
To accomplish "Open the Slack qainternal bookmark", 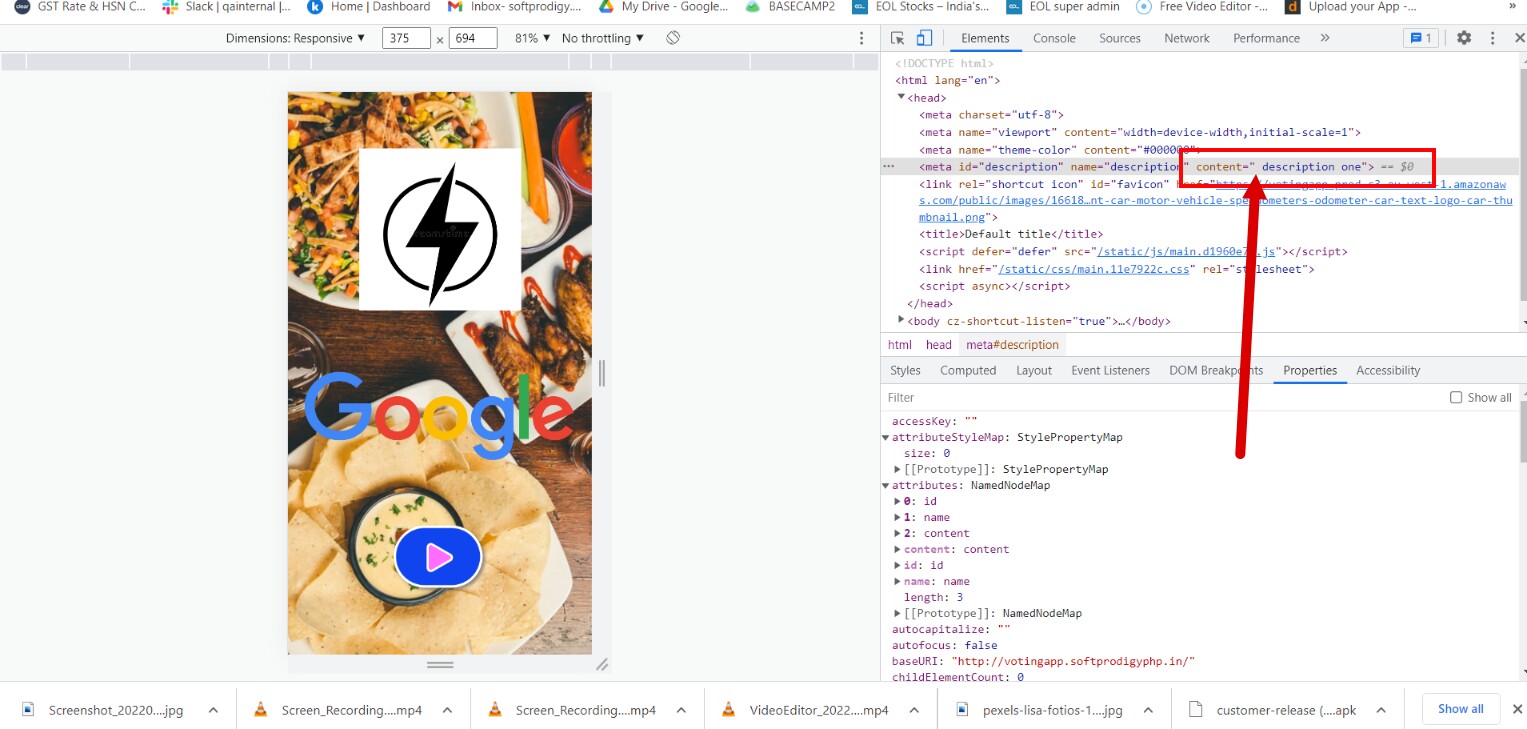I will coord(226,6).
